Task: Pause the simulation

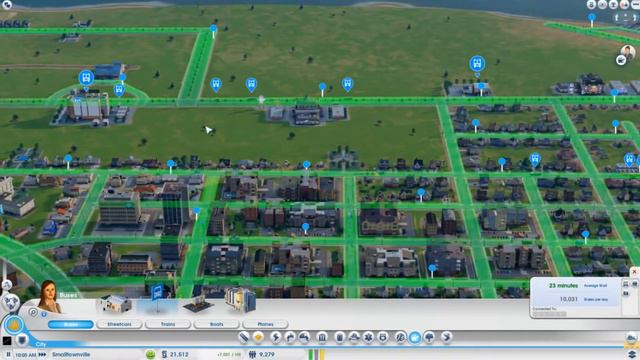Action: (x=8, y=355)
